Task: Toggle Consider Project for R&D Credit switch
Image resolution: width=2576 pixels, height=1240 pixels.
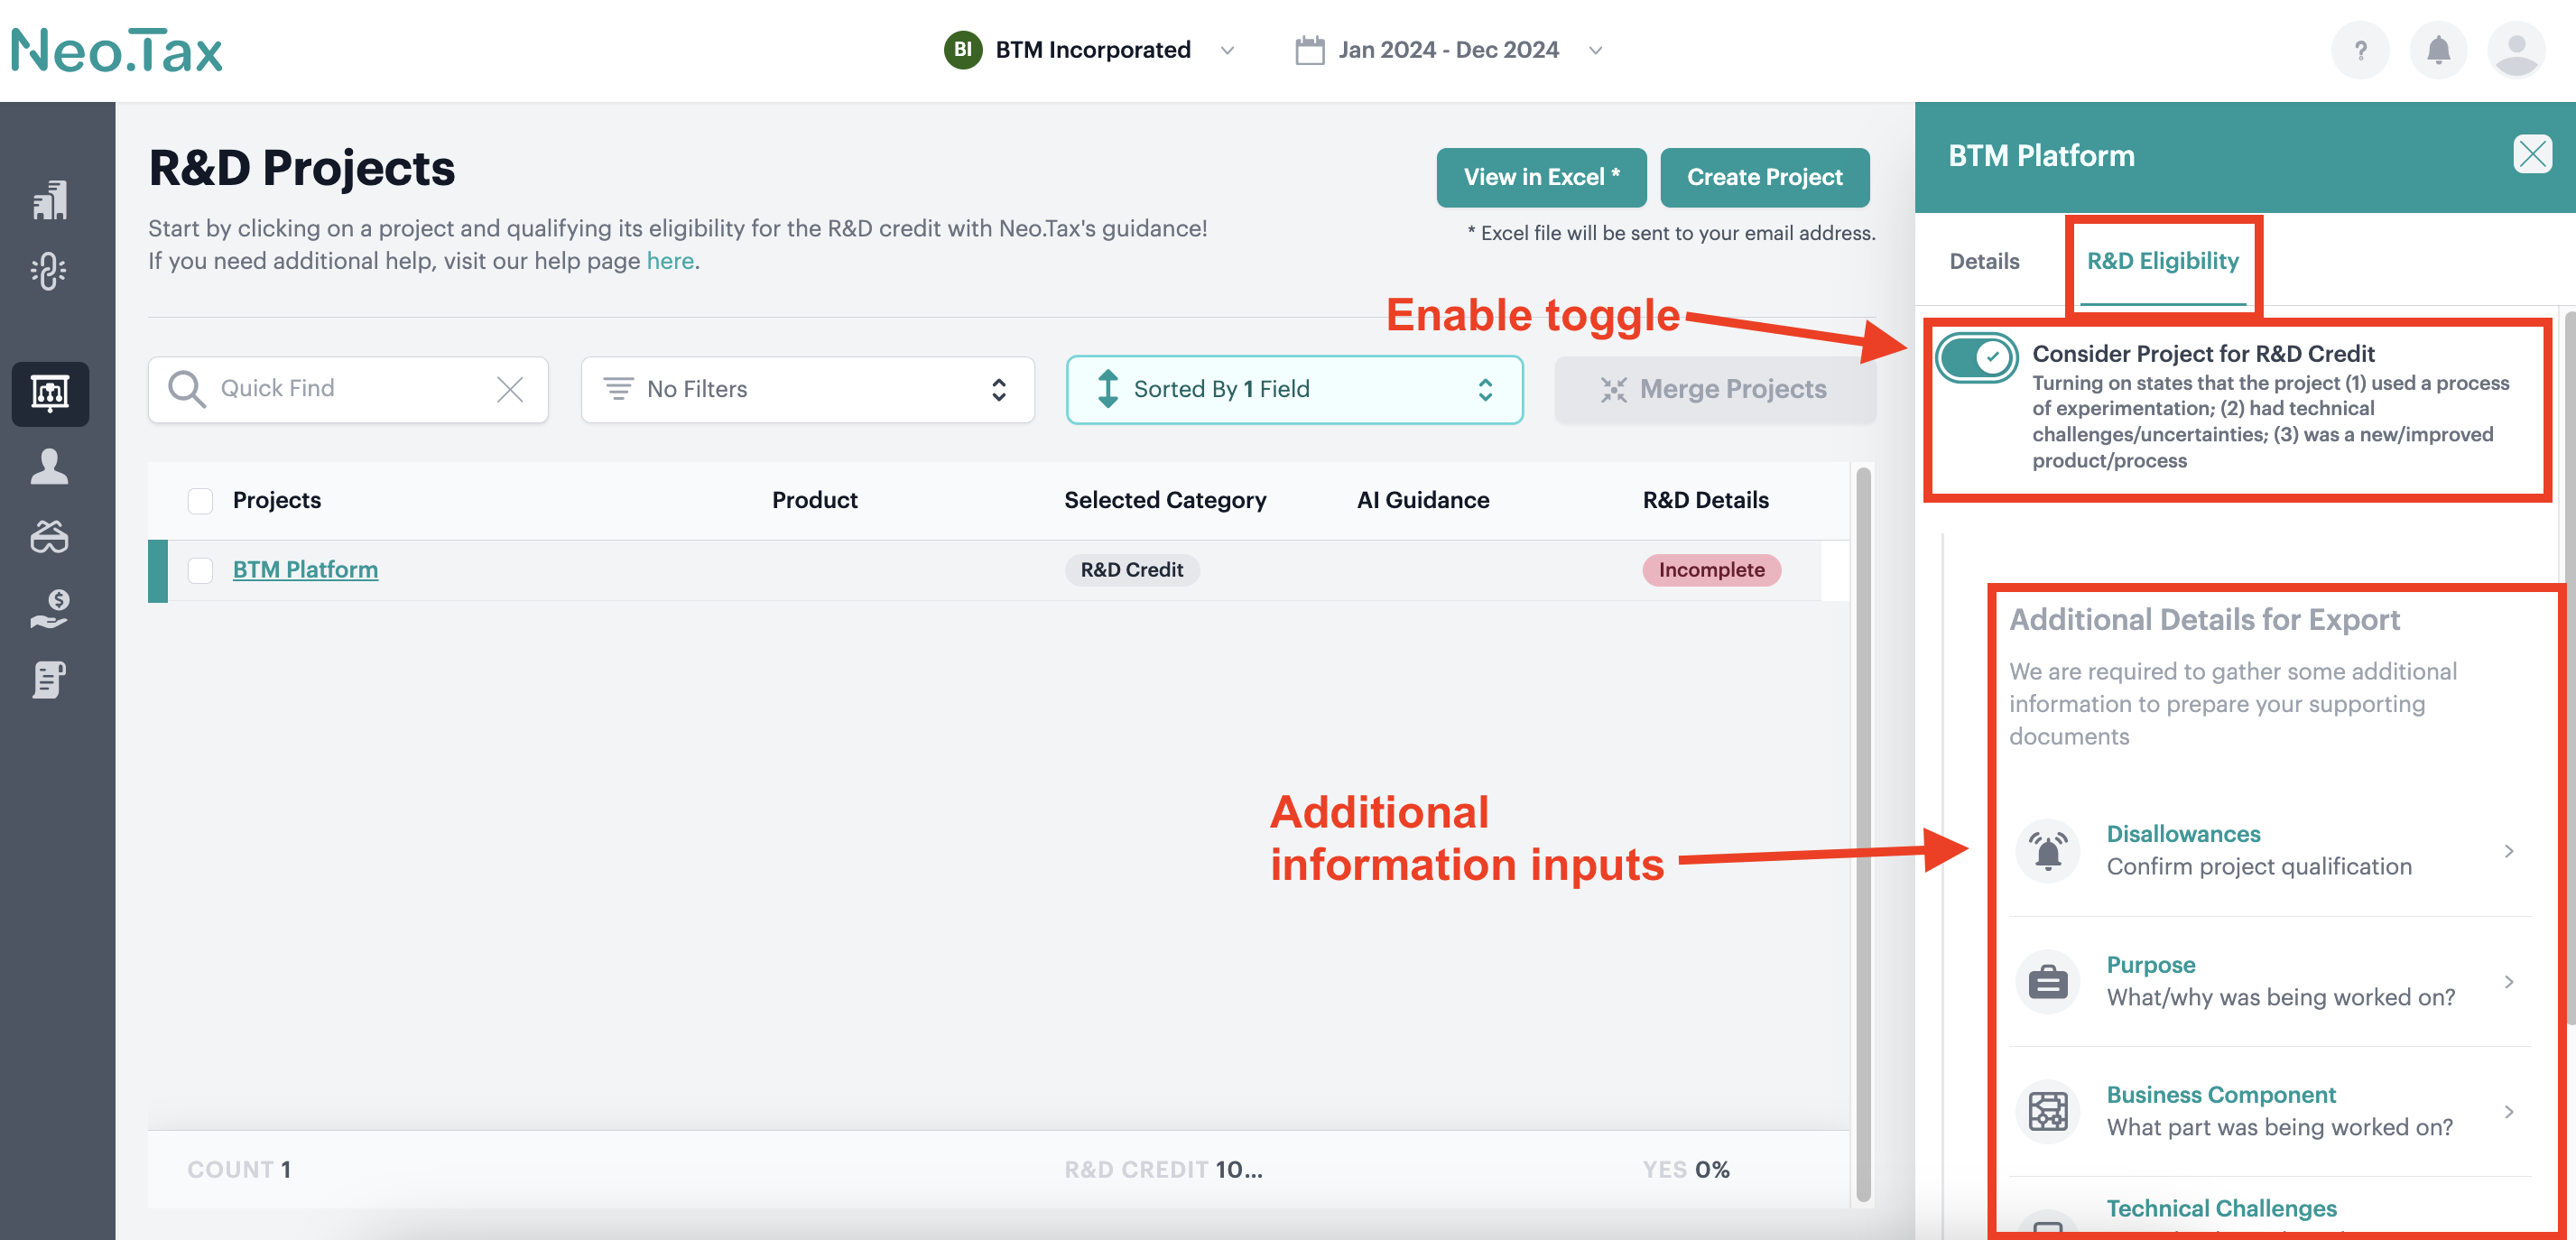Action: coord(1976,357)
